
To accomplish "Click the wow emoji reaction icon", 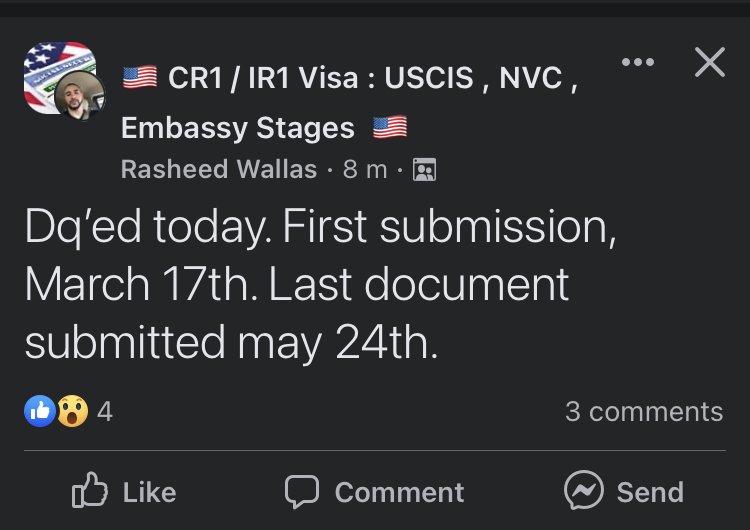I will click(73, 411).
